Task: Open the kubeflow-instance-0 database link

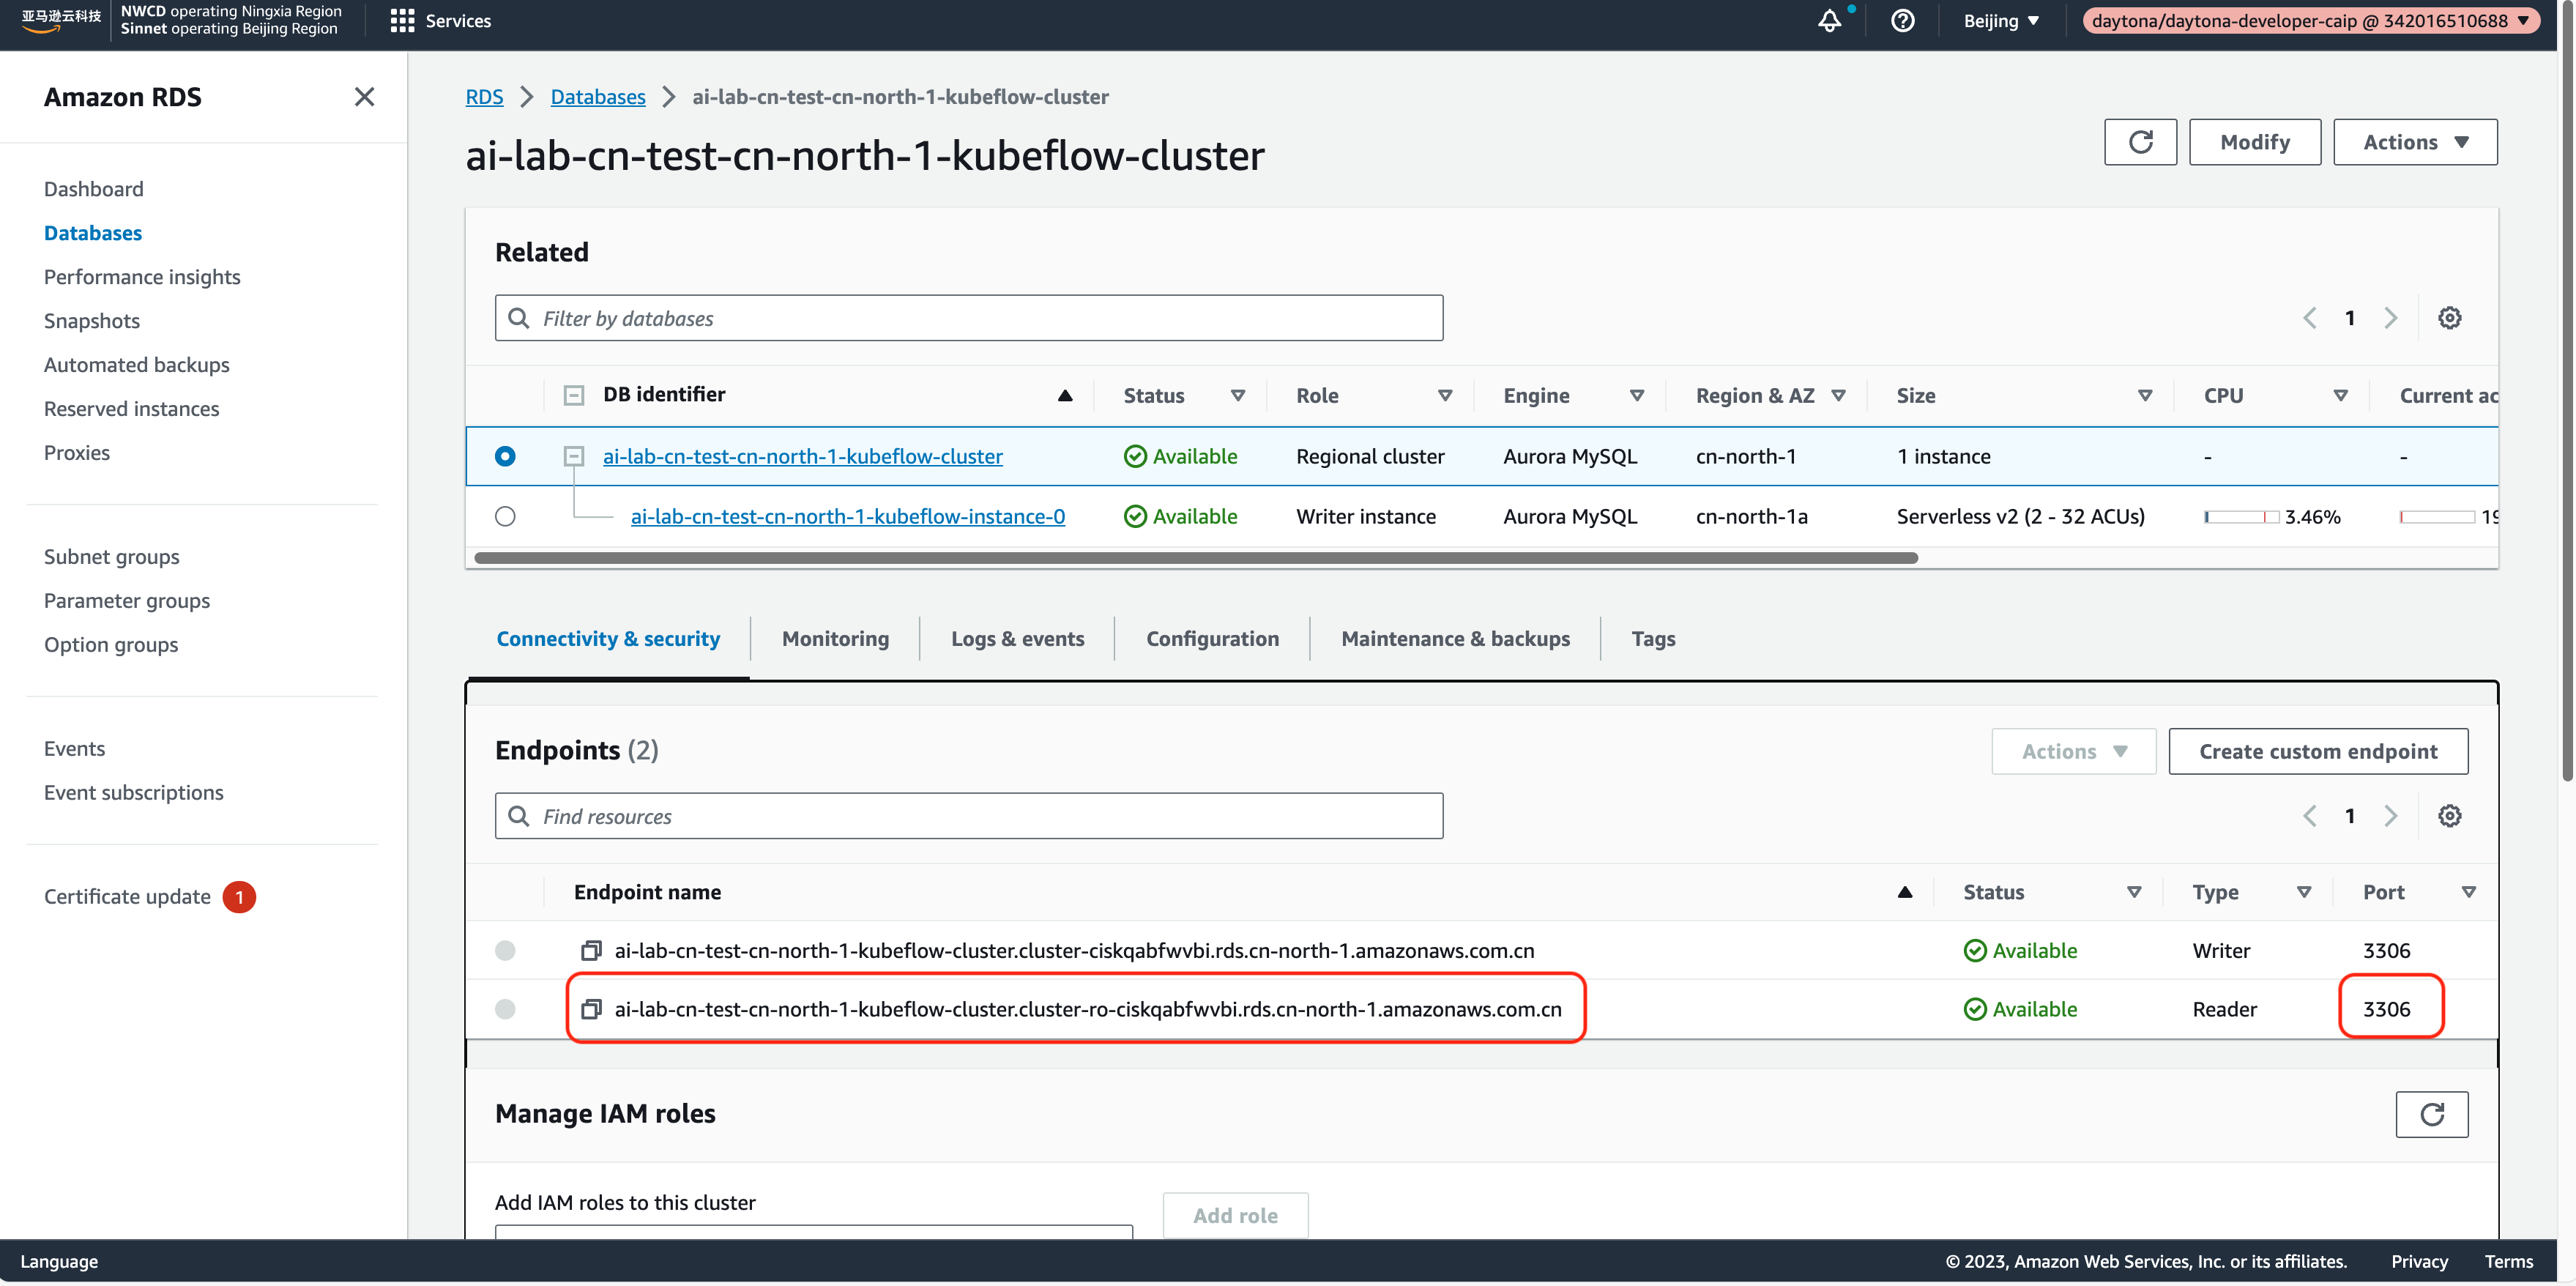Action: click(x=847, y=516)
